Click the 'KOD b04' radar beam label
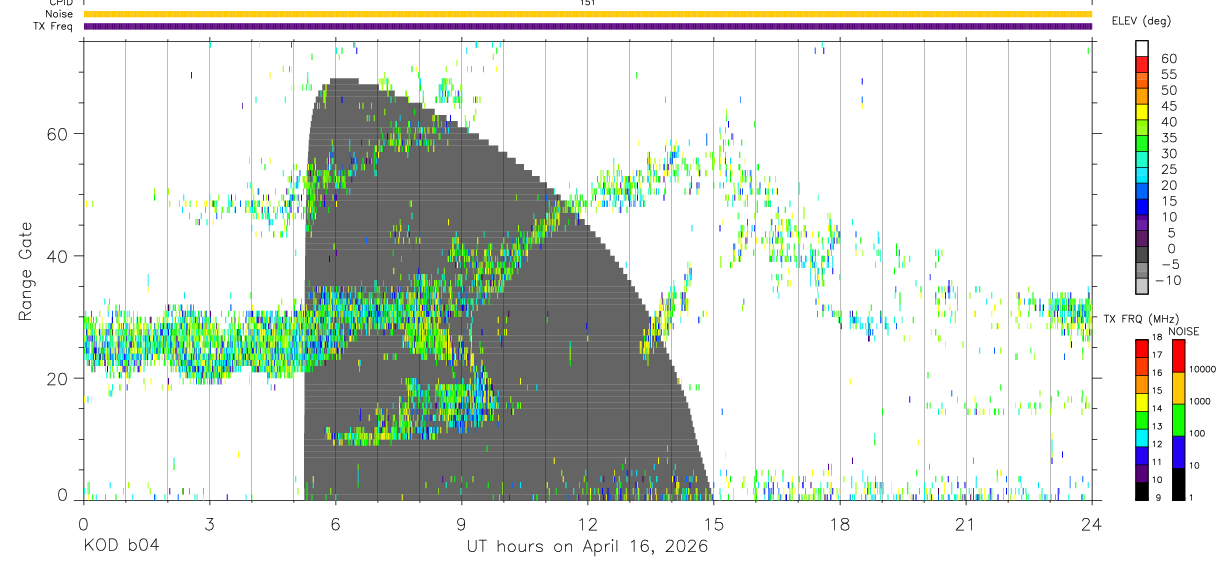 click(x=120, y=547)
